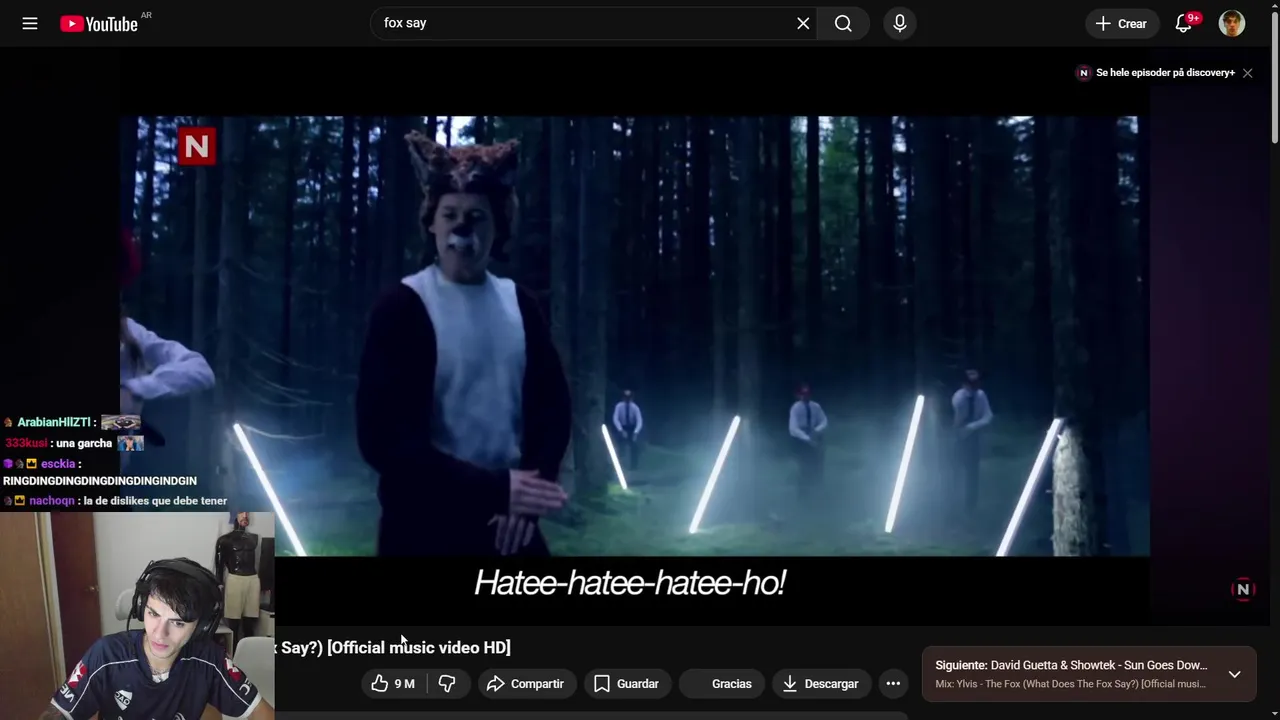1280x720 pixels.
Task: Click chat username nachoqn
Action: click(x=52, y=501)
